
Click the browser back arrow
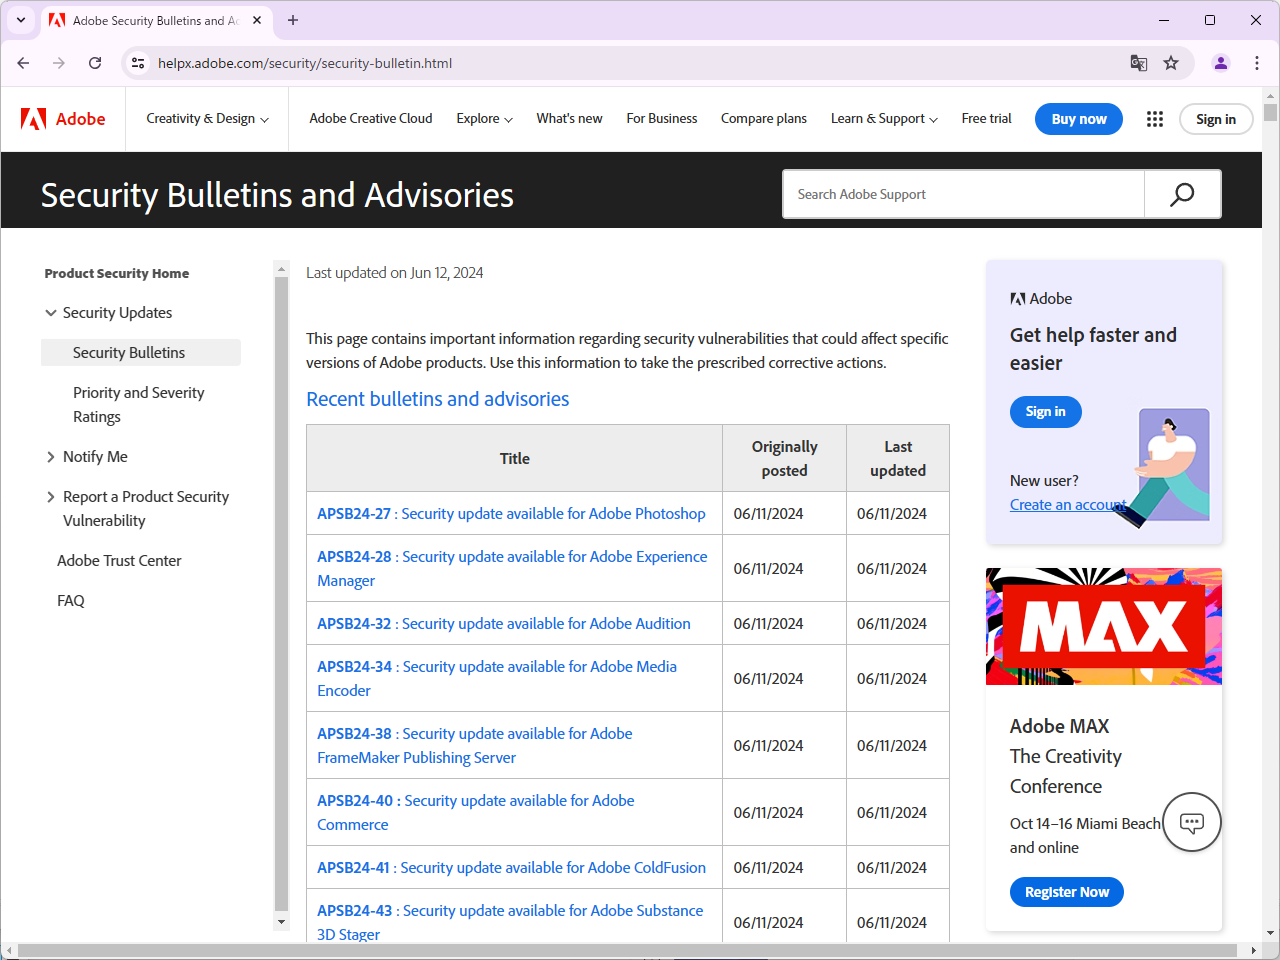coord(23,63)
